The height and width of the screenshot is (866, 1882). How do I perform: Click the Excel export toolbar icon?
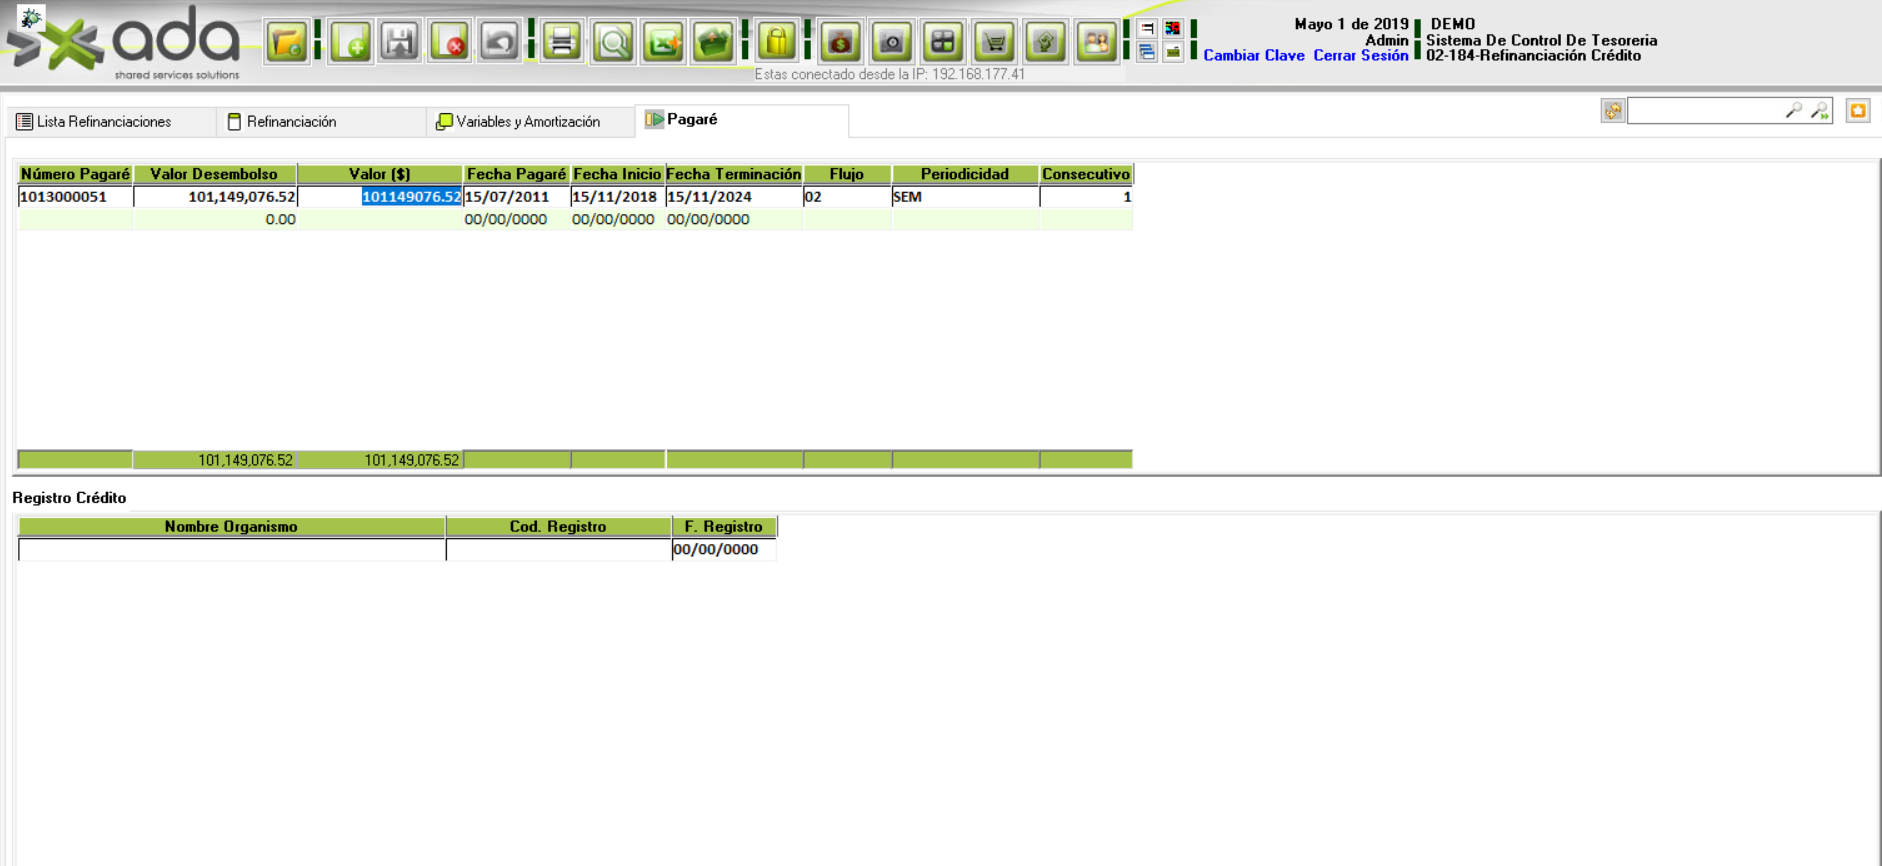click(663, 42)
